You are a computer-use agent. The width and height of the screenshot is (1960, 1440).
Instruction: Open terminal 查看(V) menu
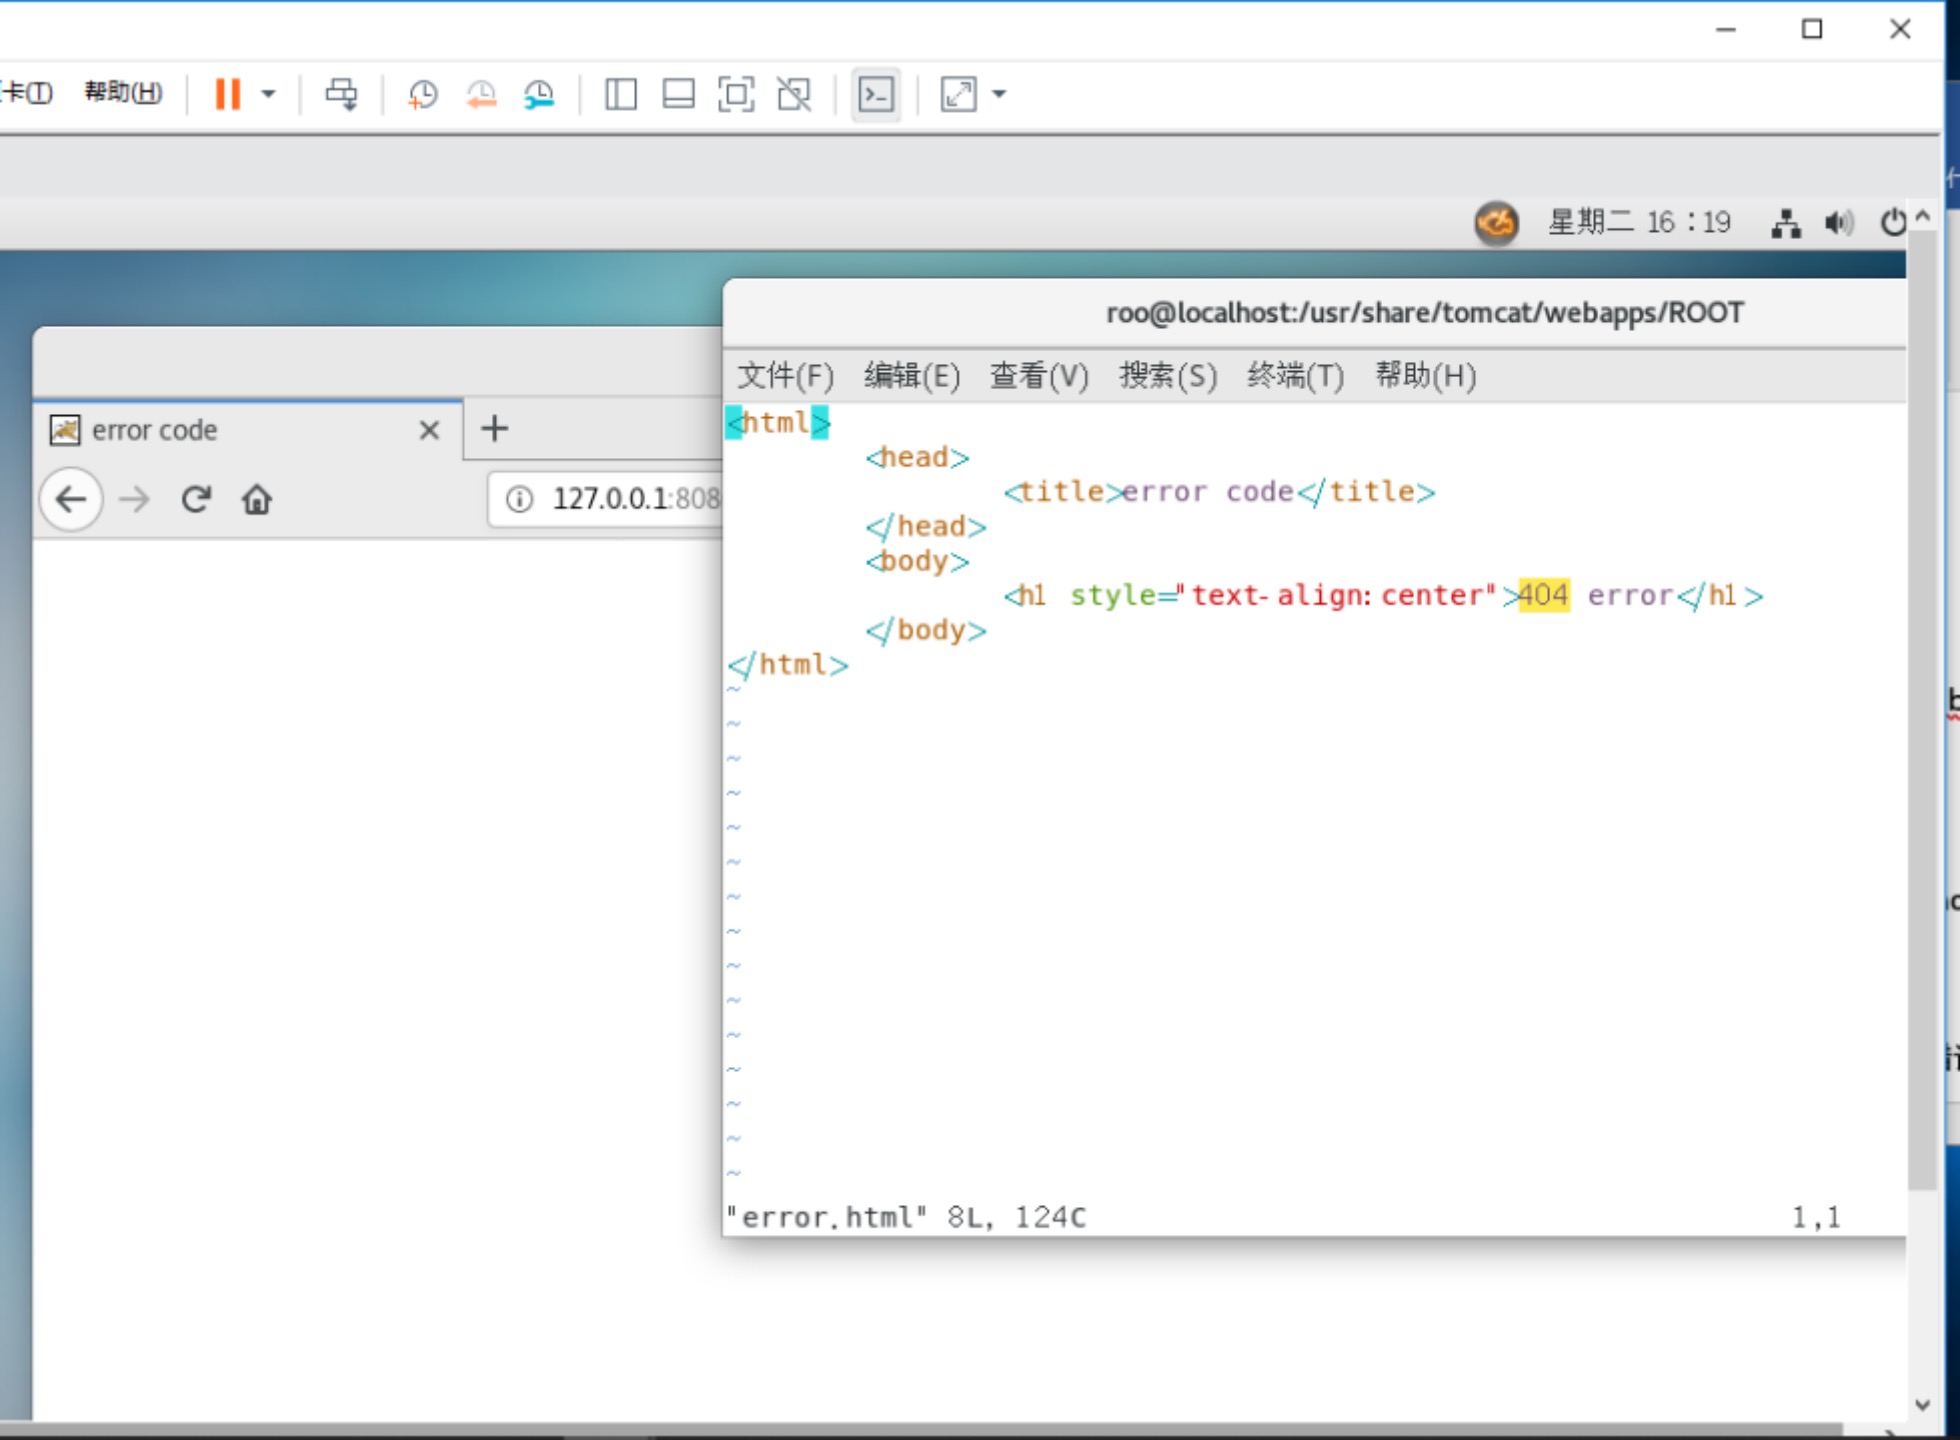[x=1039, y=376]
